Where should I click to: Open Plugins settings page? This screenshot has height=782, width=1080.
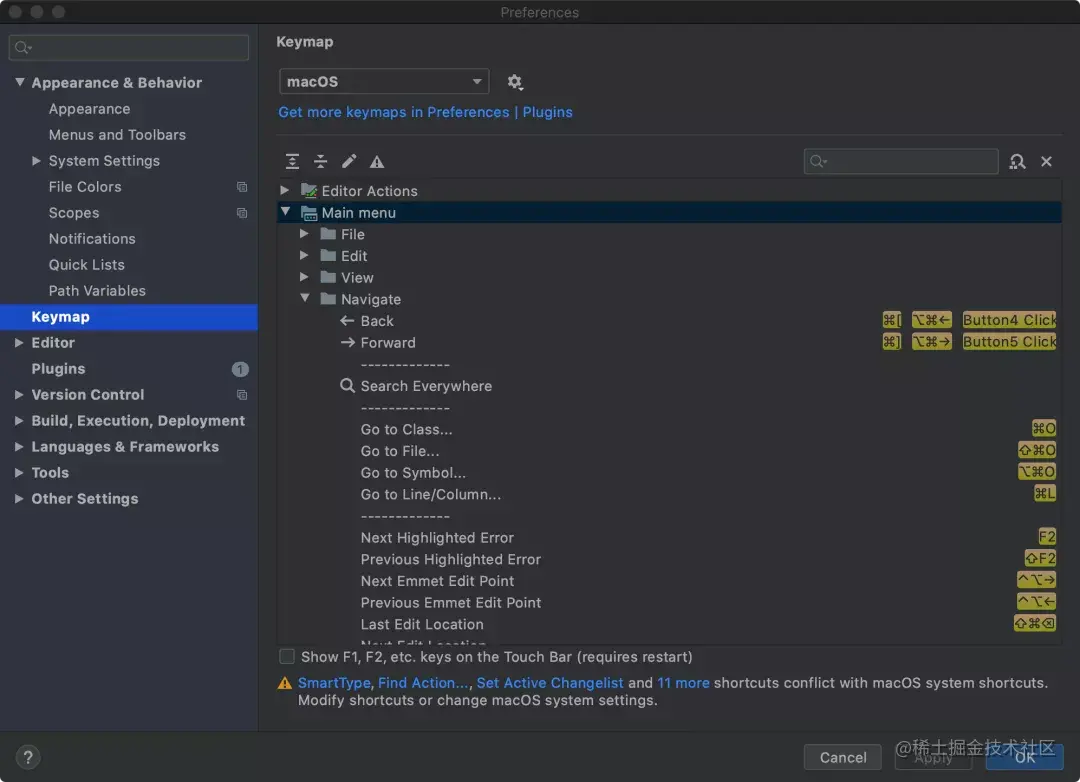(x=59, y=369)
